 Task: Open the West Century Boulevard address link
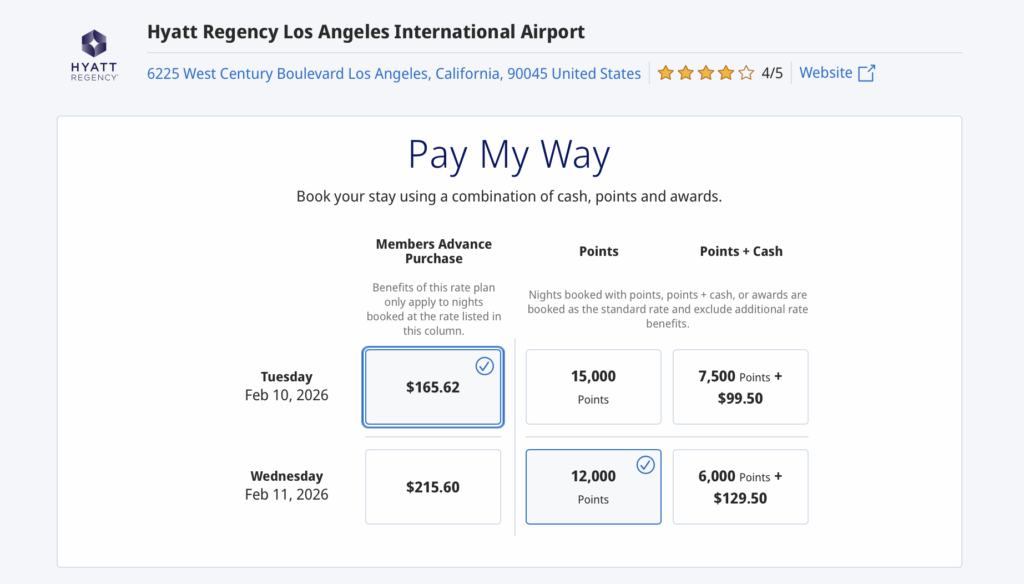coord(394,73)
